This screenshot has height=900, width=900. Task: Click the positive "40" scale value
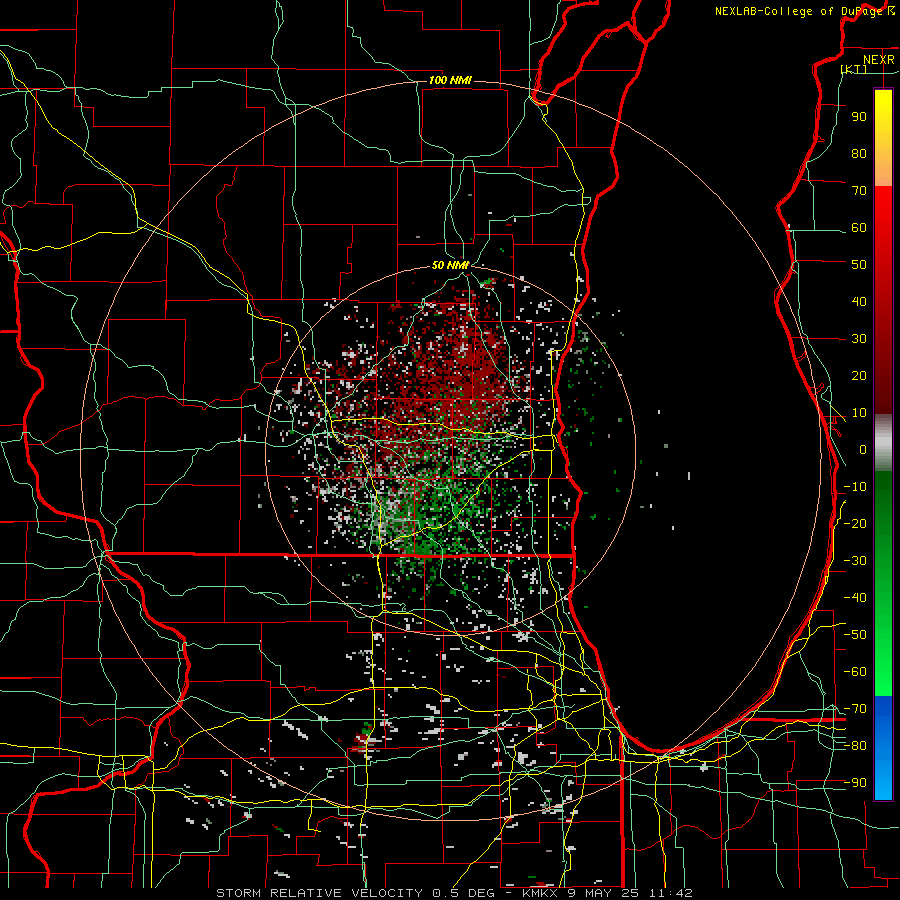coord(859,302)
